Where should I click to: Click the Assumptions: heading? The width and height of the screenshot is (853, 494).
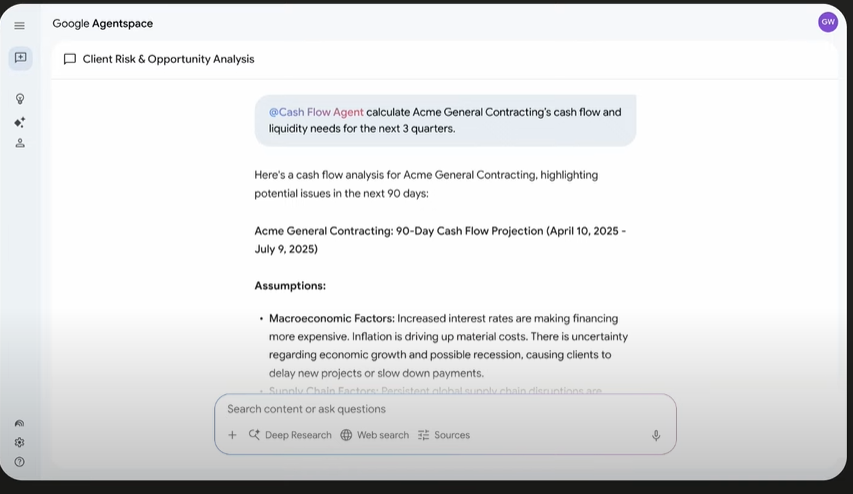[x=290, y=286]
